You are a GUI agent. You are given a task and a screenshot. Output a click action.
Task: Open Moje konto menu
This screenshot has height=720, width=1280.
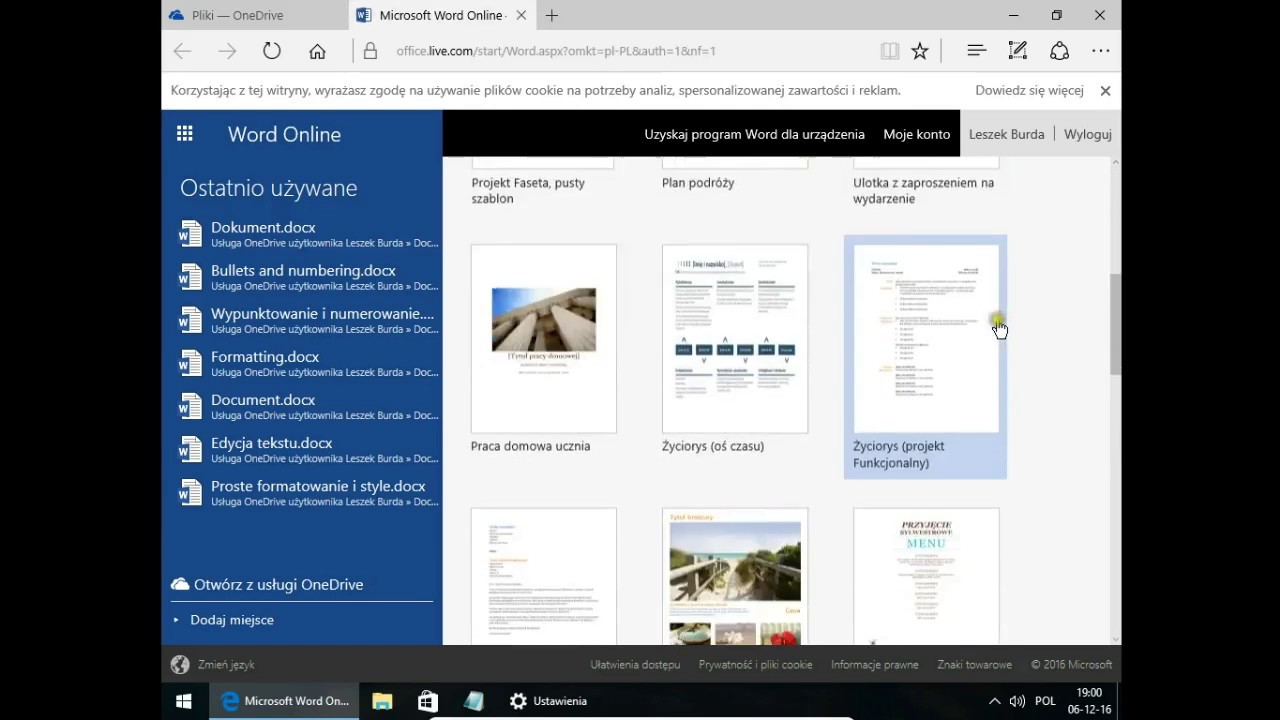[x=916, y=134]
